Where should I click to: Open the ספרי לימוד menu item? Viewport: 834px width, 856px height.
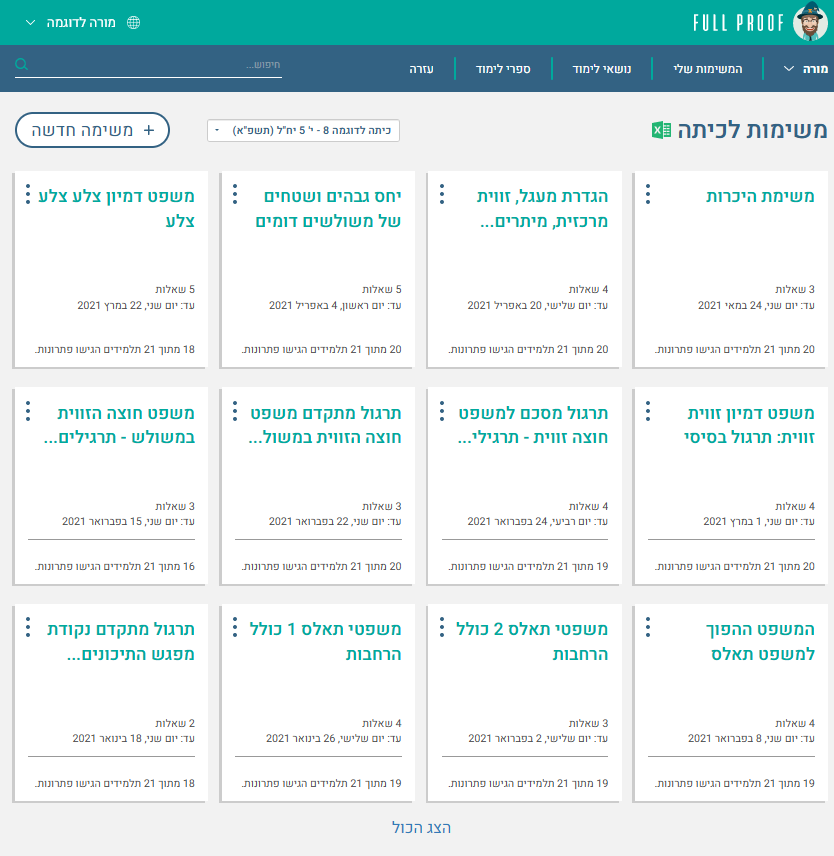pyautogui.click(x=506, y=69)
